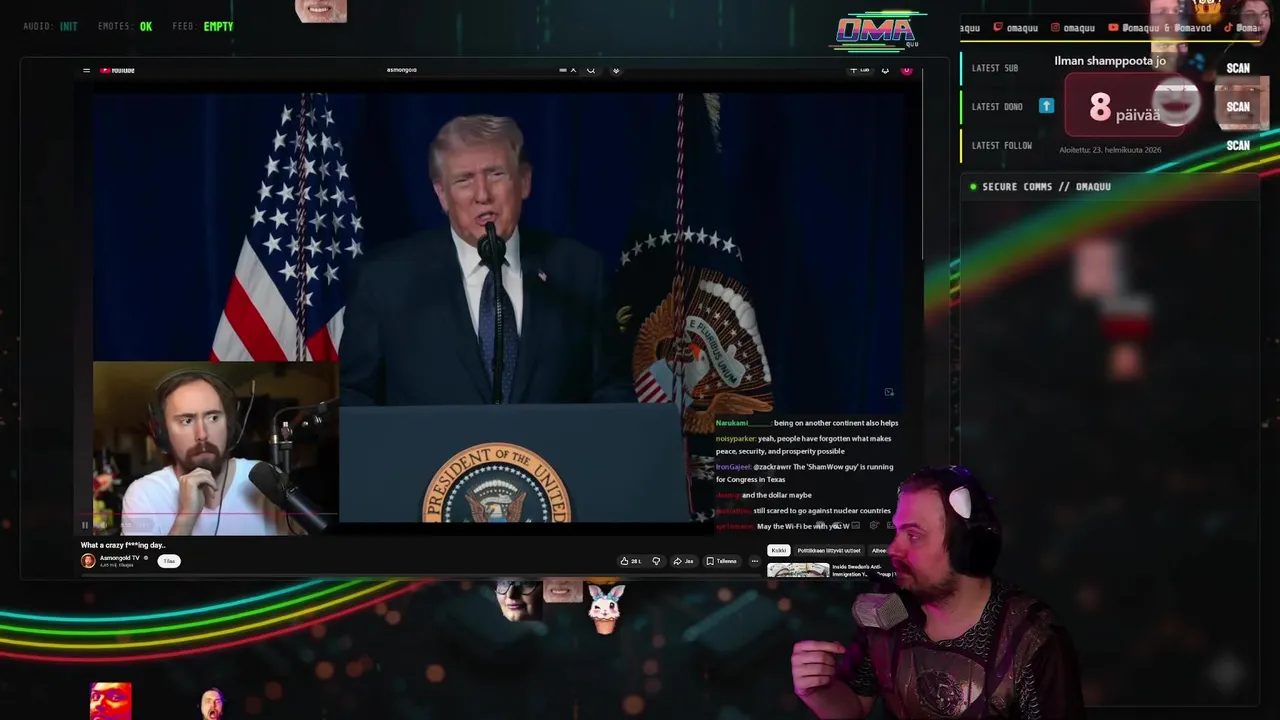Click the Create (Luo) button
1280x720 pixels.
coord(859,70)
